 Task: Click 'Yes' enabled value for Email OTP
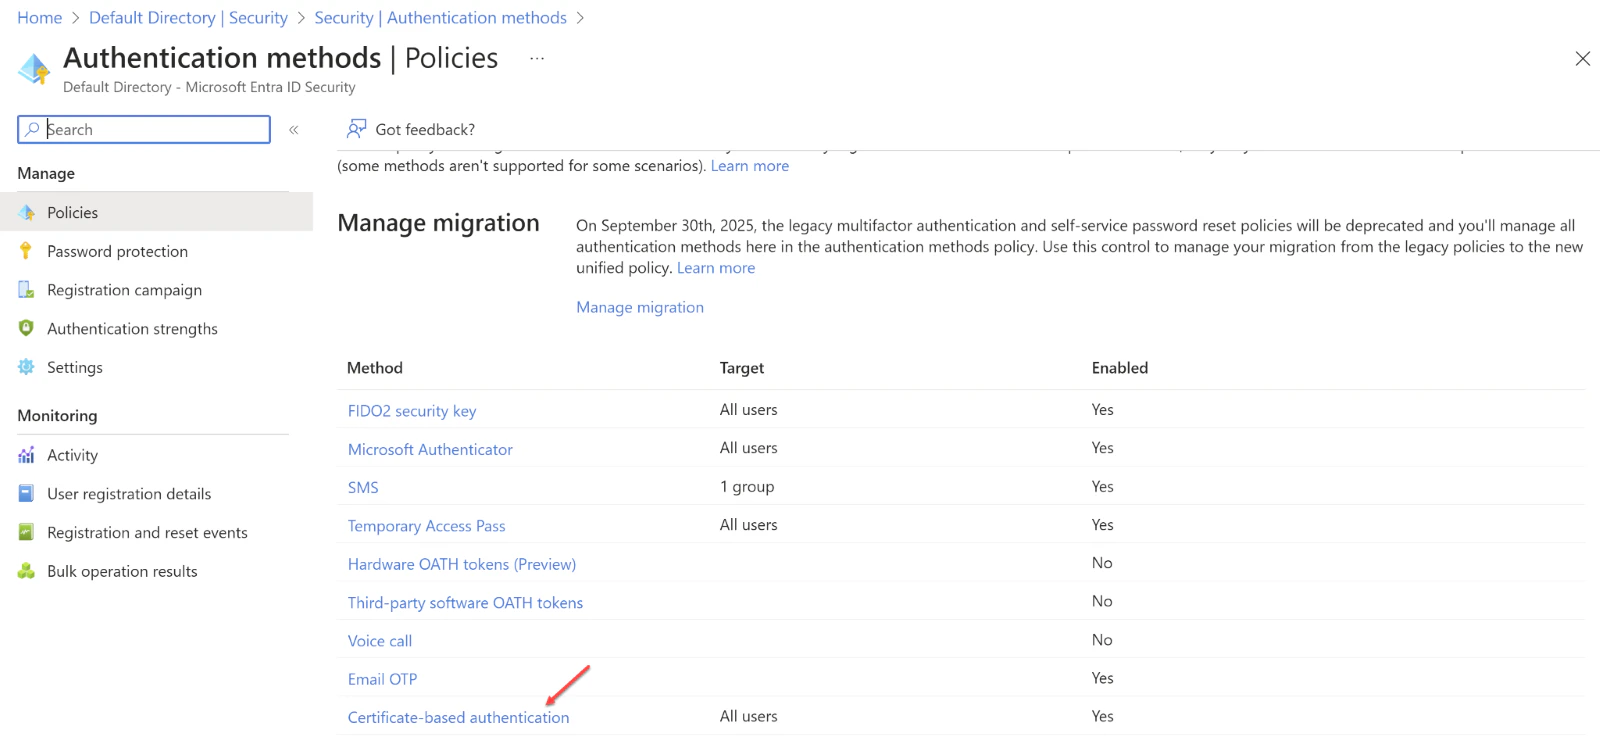pos(1103,677)
